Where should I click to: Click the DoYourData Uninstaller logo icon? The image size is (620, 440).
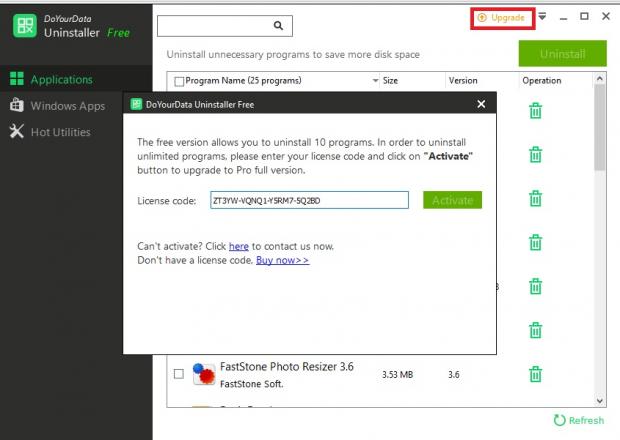[24, 26]
